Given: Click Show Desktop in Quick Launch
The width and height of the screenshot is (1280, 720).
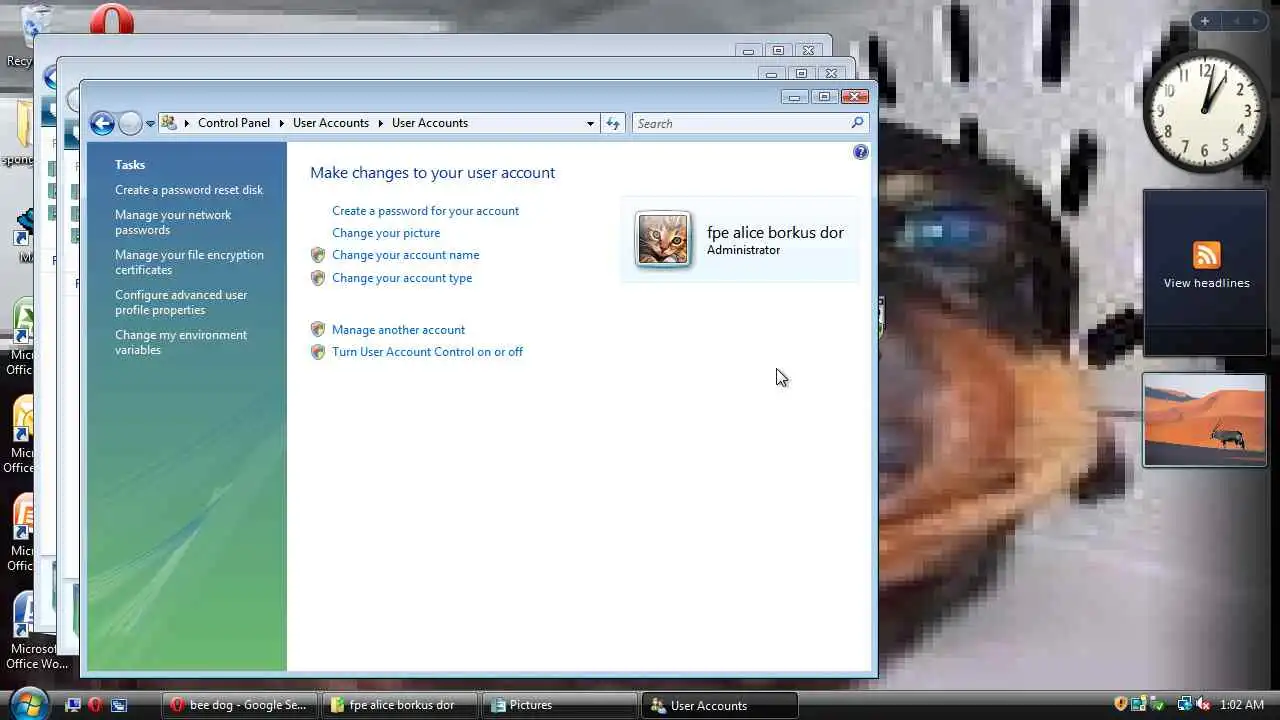Looking at the screenshot, I should tap(72, 705).
